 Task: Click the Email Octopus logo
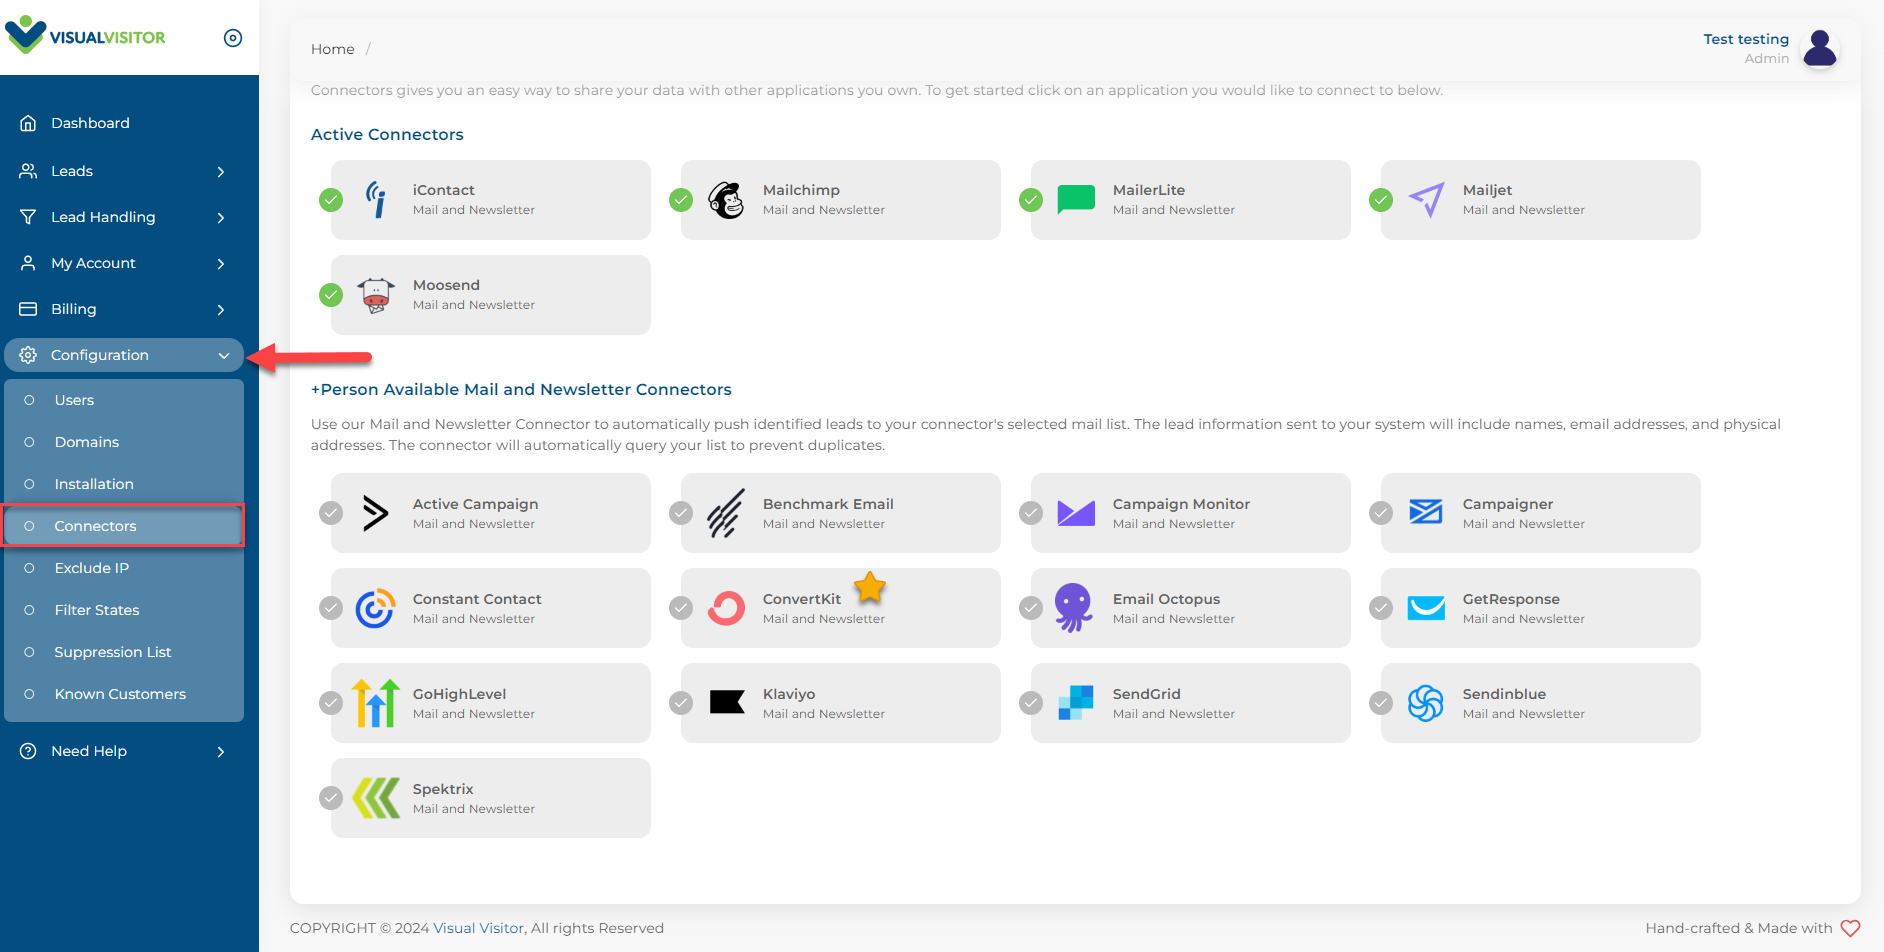[x=1074, y=608]
